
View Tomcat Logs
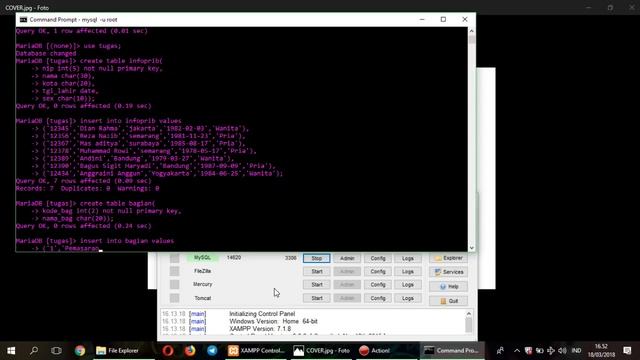[x=408, y=298]
